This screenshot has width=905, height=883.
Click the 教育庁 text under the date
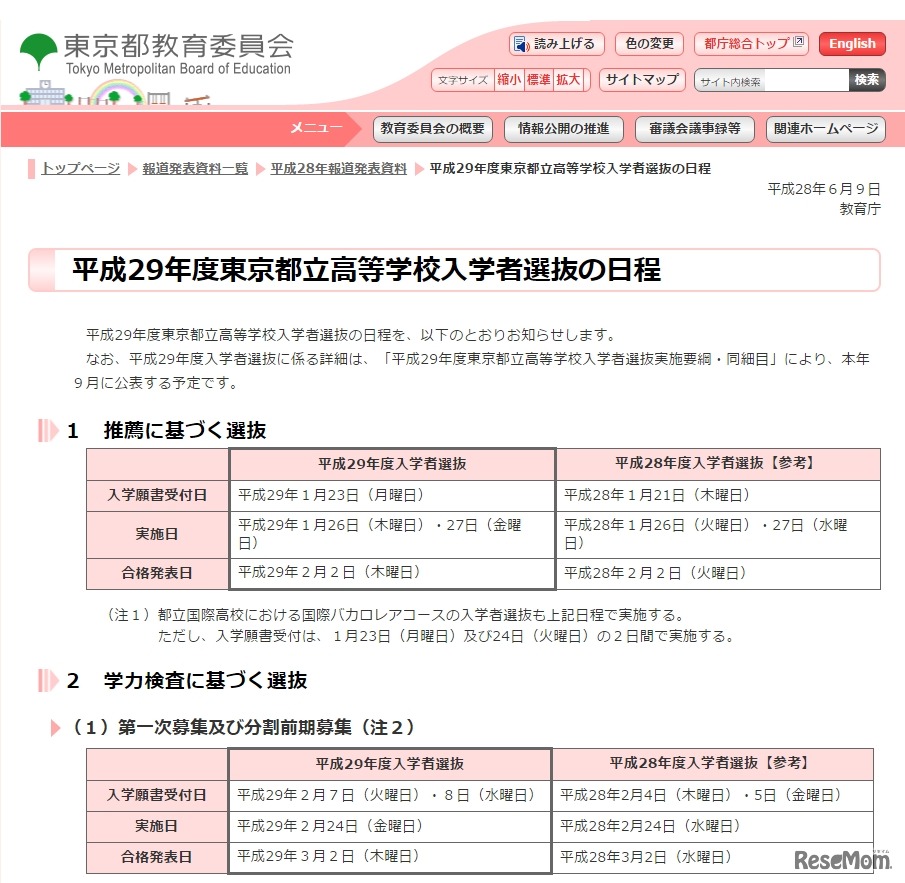click(860, 209)
